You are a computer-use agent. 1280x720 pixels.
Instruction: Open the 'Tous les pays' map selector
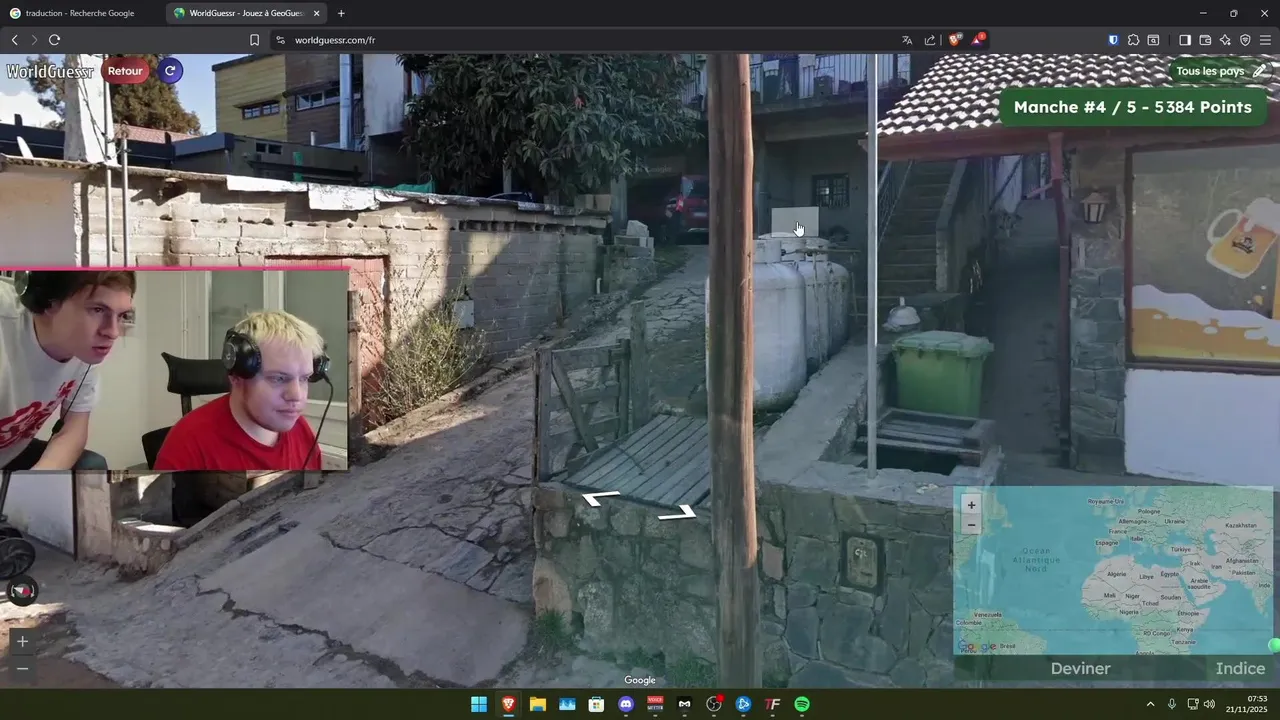coord(1221,71)
